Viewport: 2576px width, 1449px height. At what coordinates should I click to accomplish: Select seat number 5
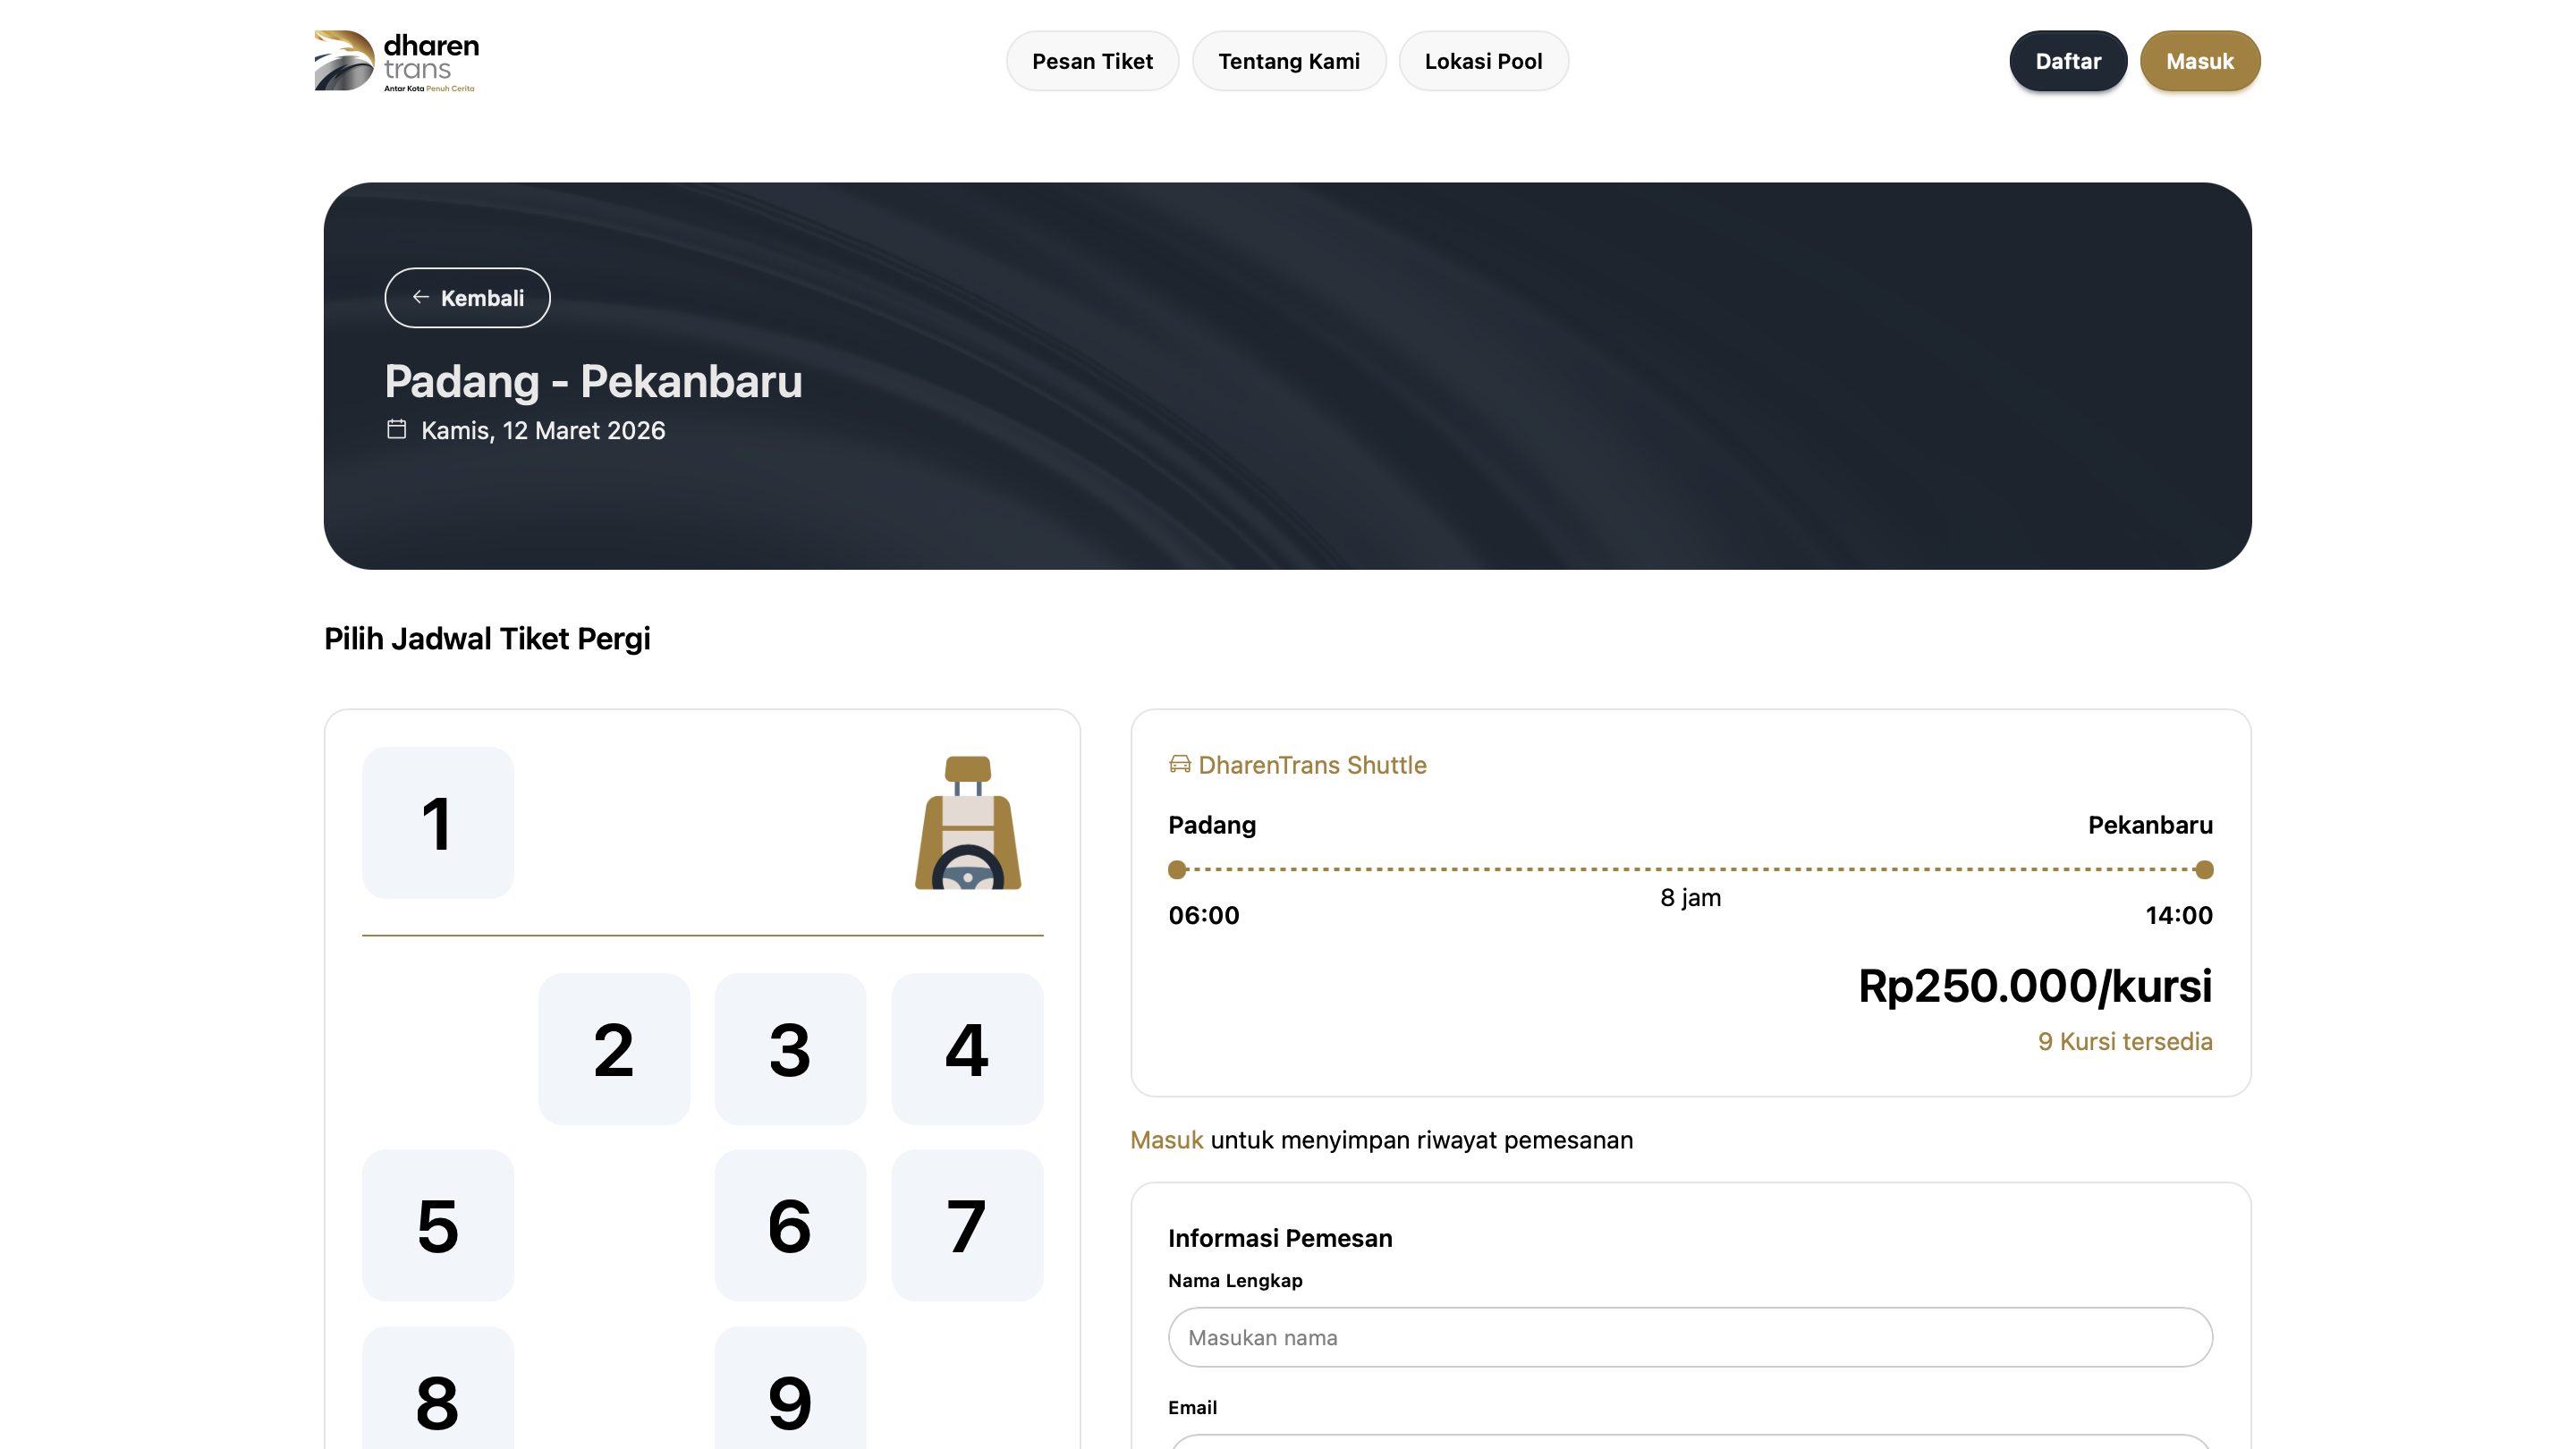tap(437, 1225)
